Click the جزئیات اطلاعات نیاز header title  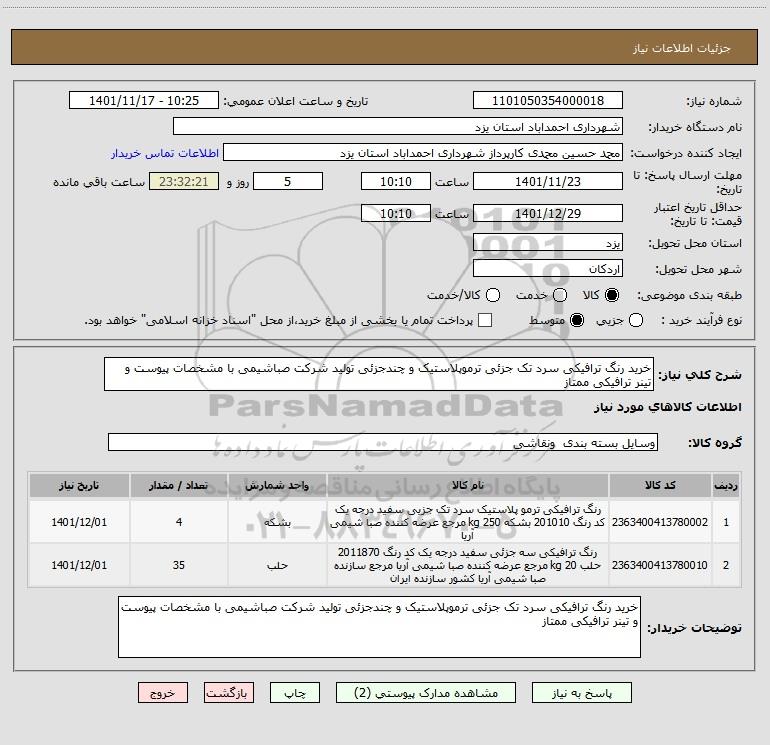(682, 48)
